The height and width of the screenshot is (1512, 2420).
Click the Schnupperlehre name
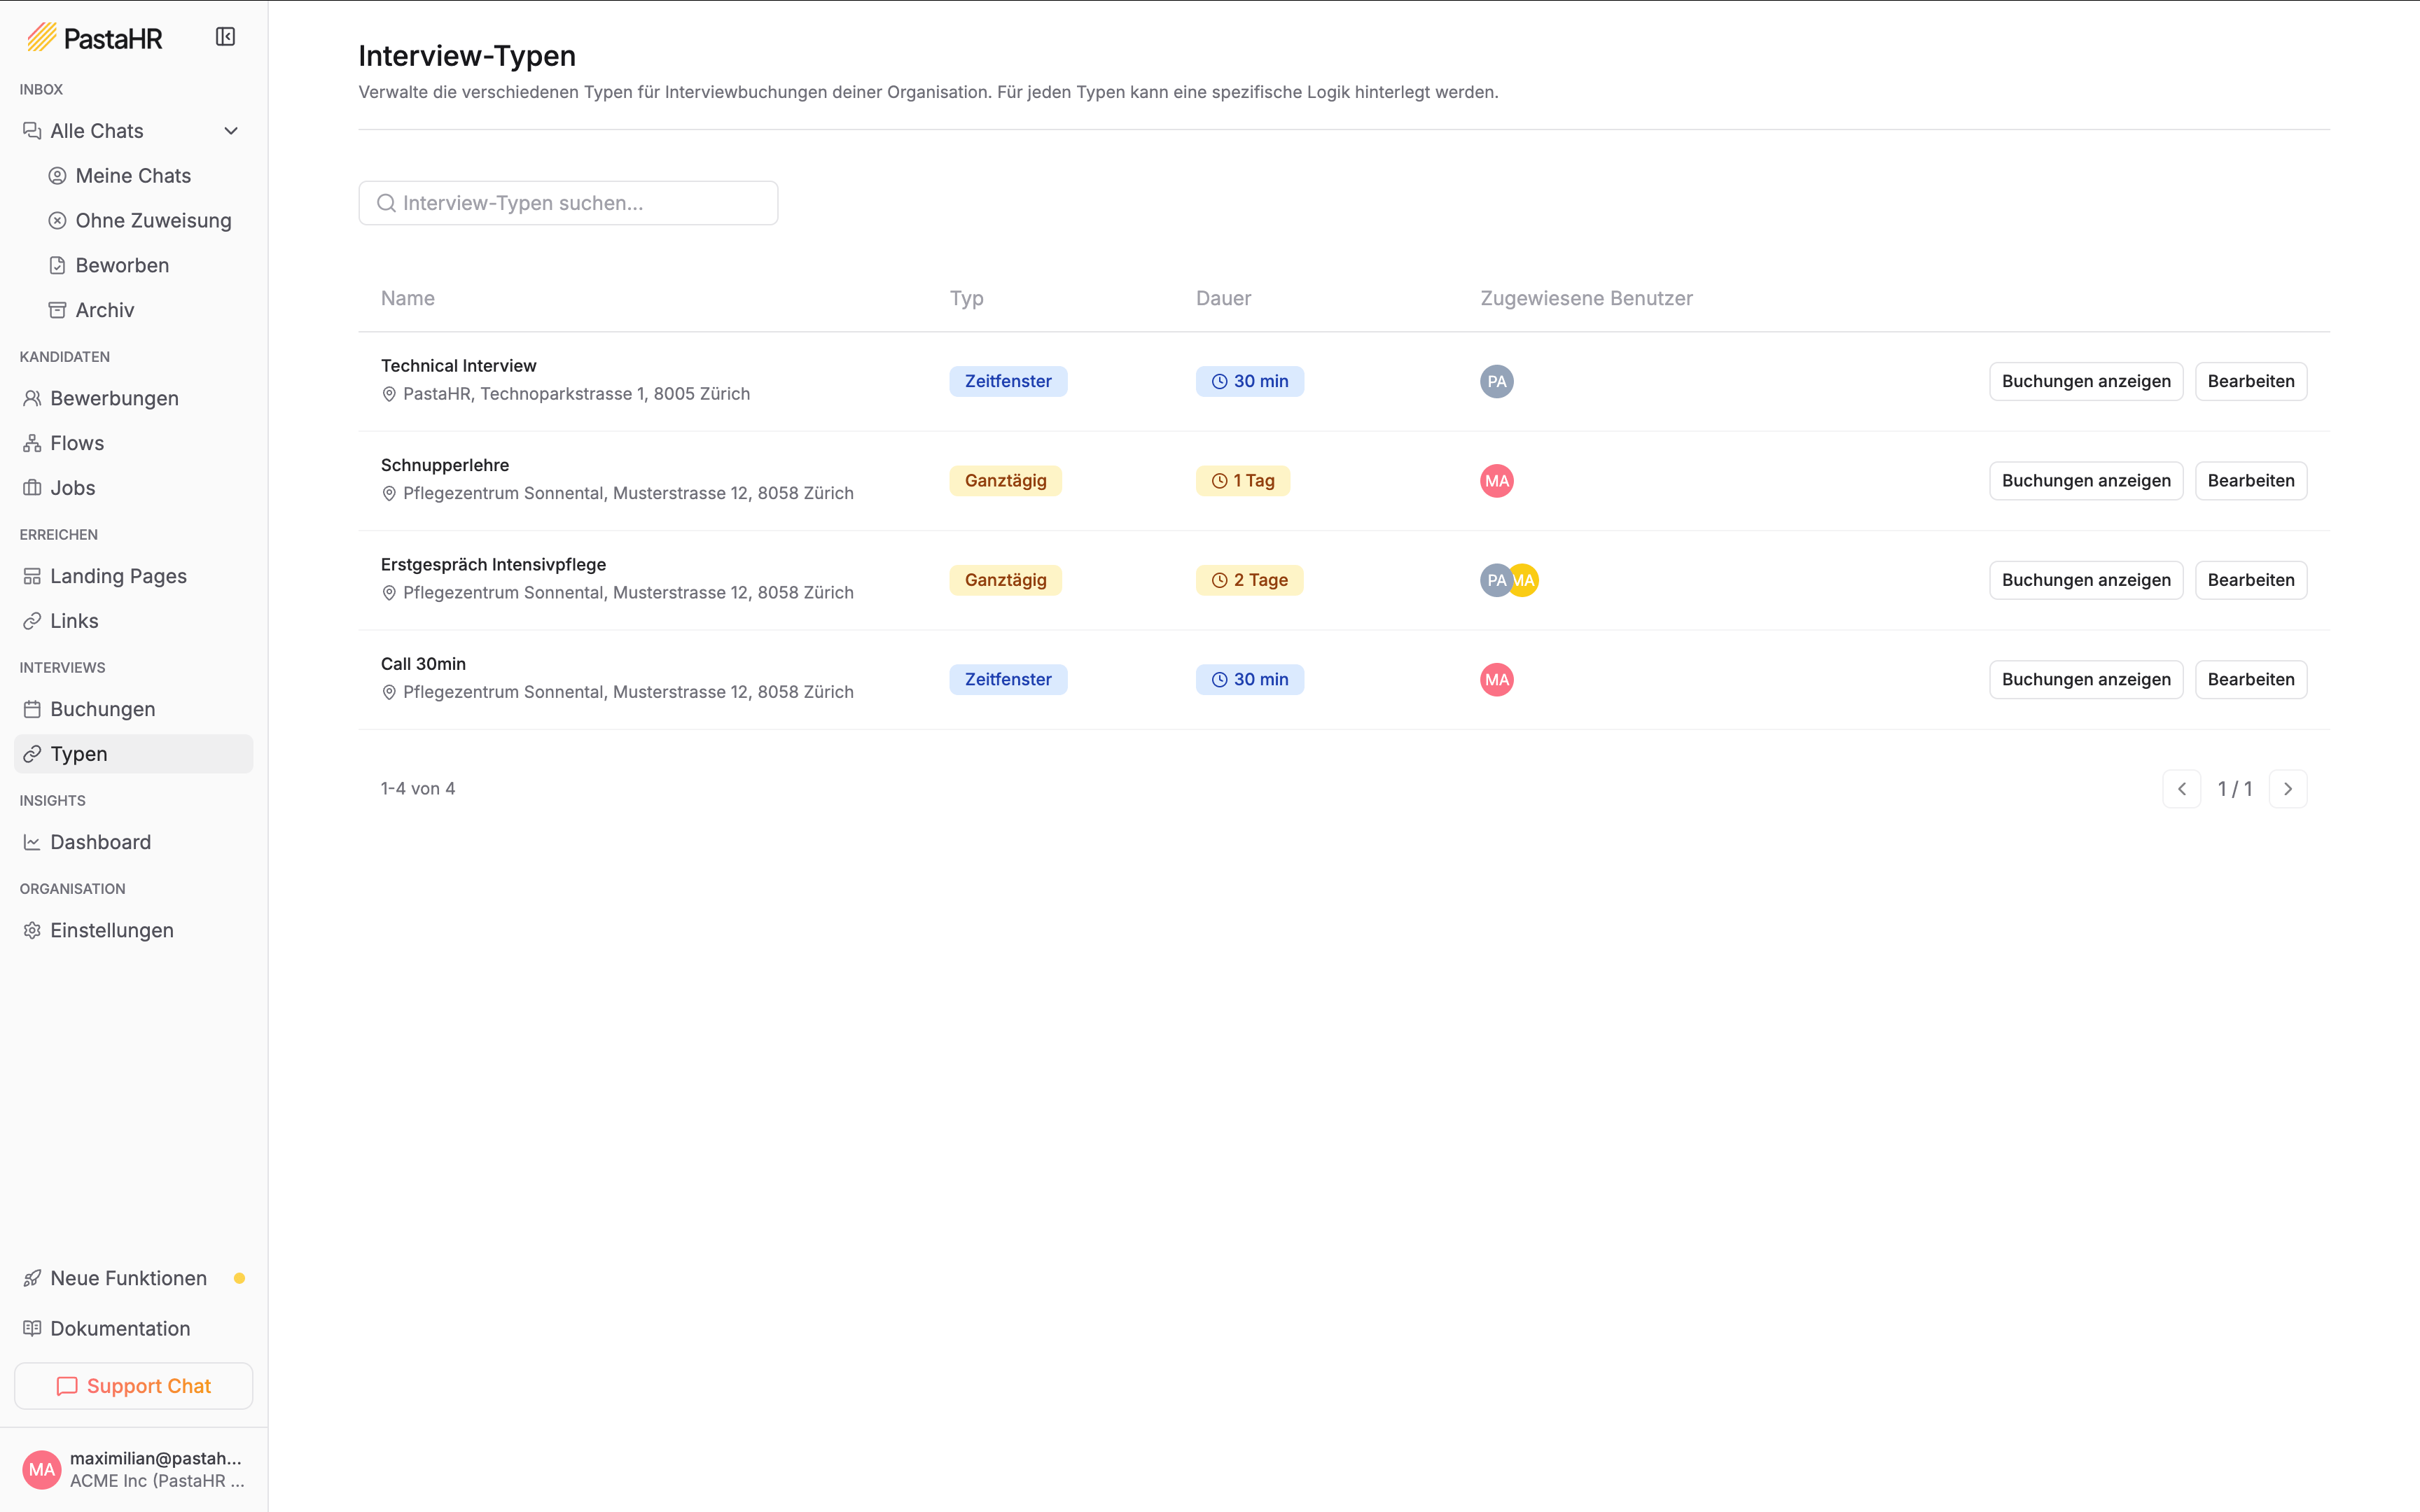tap(445, 465)
